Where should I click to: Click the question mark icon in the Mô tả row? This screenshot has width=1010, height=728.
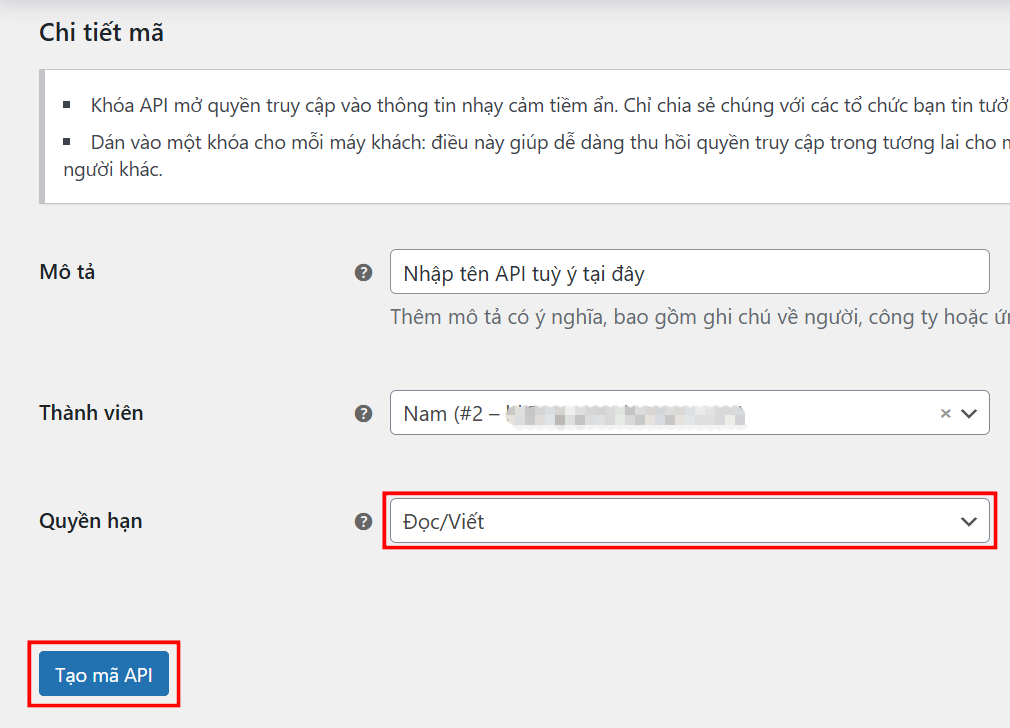364,270
